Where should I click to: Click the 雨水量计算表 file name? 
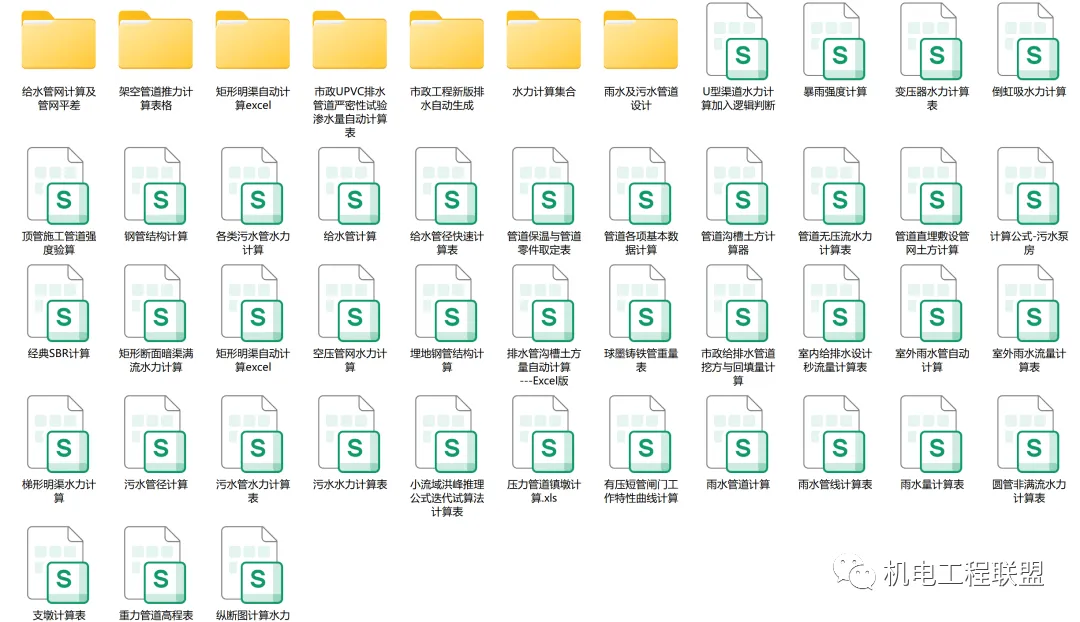pyautogui.click(x=932, y=484)
